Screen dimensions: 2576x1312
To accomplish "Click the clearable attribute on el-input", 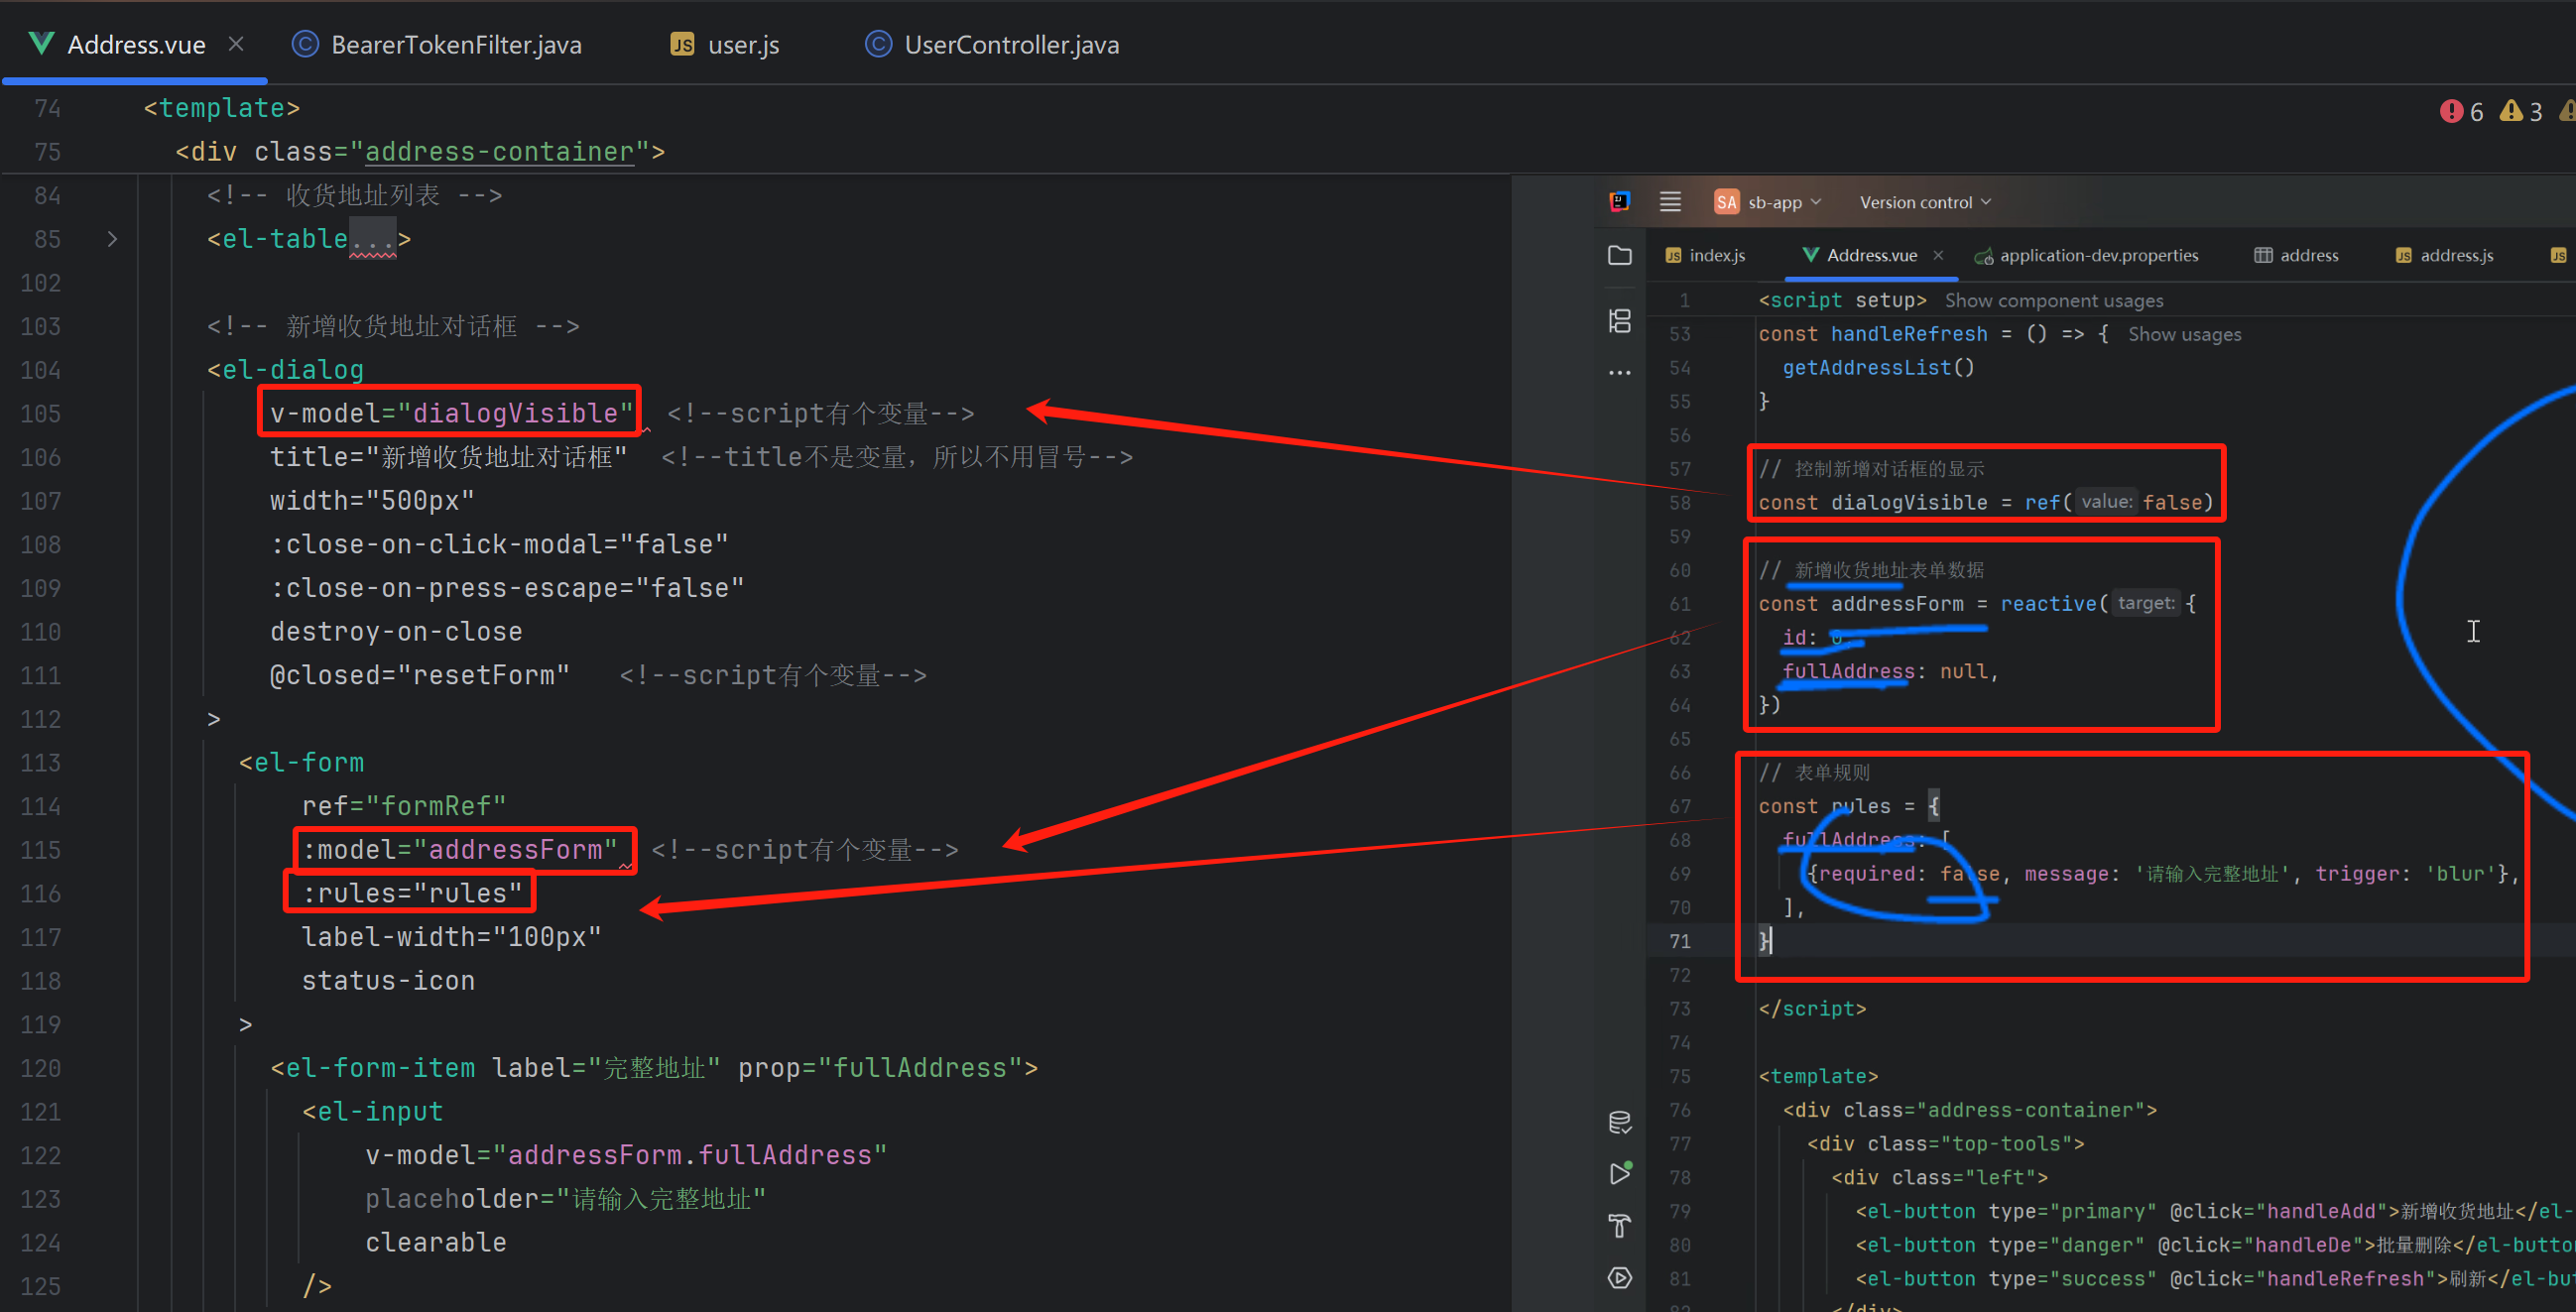I will (x=436, y=1243).
